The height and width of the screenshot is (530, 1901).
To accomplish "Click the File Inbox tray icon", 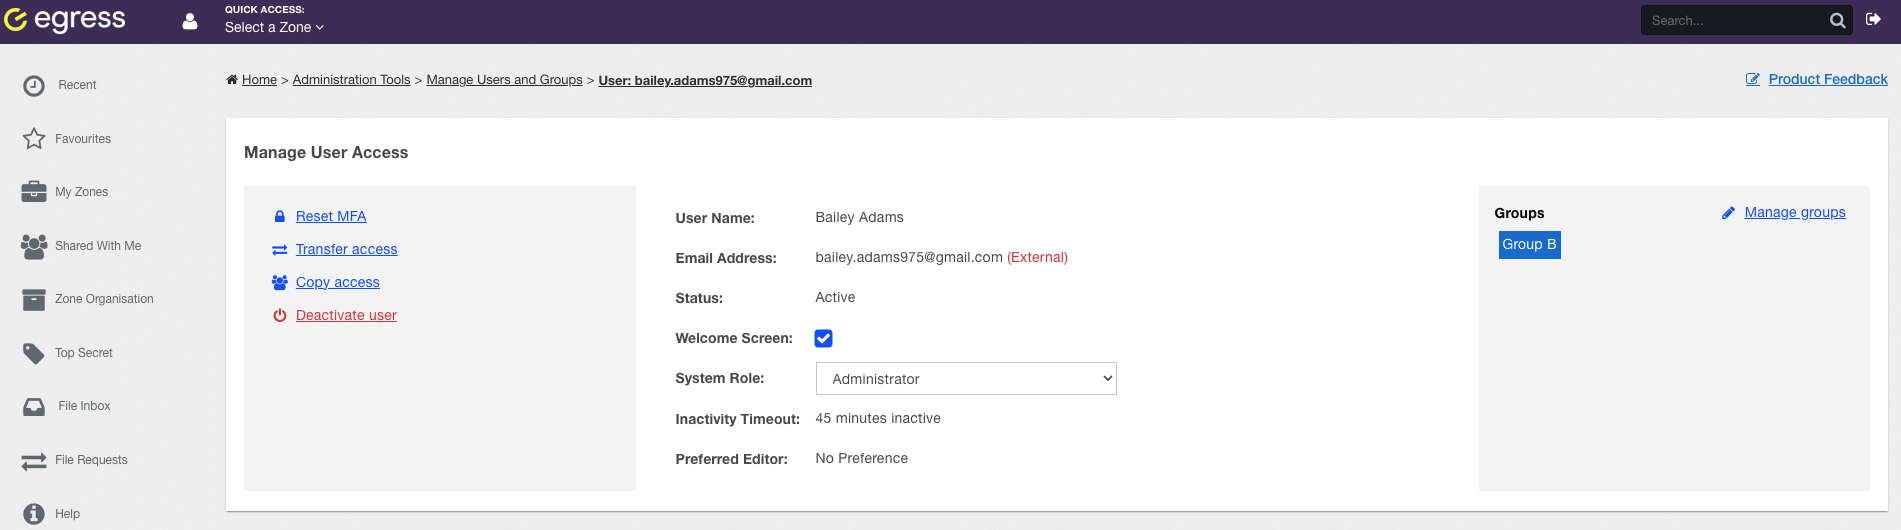I will (34, 406).
